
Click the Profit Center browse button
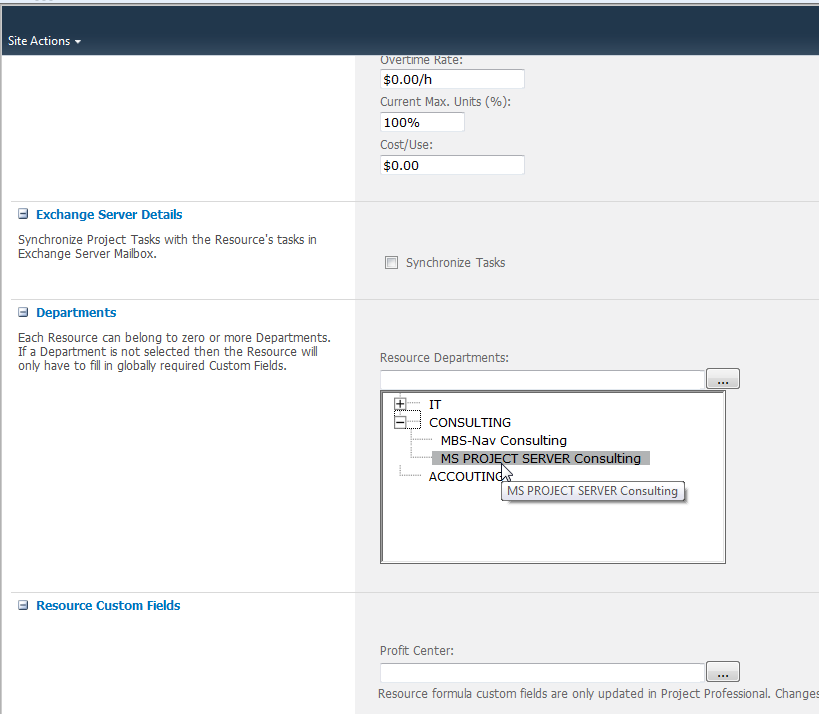tap(722, 672)
